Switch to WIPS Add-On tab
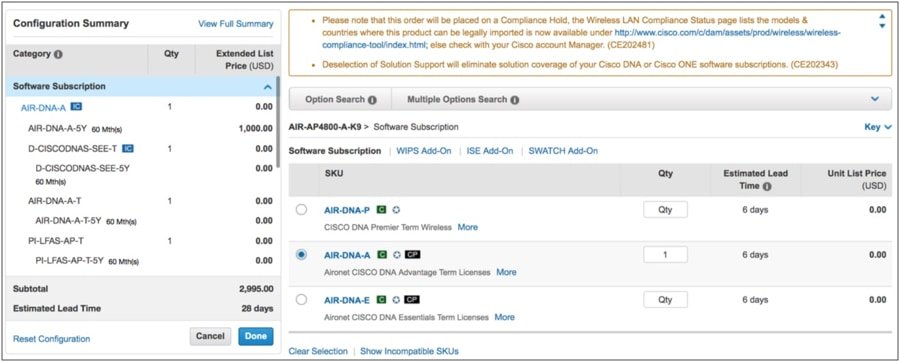The width and height of the screenshot is (900, 362). click(x=424, y=151)
